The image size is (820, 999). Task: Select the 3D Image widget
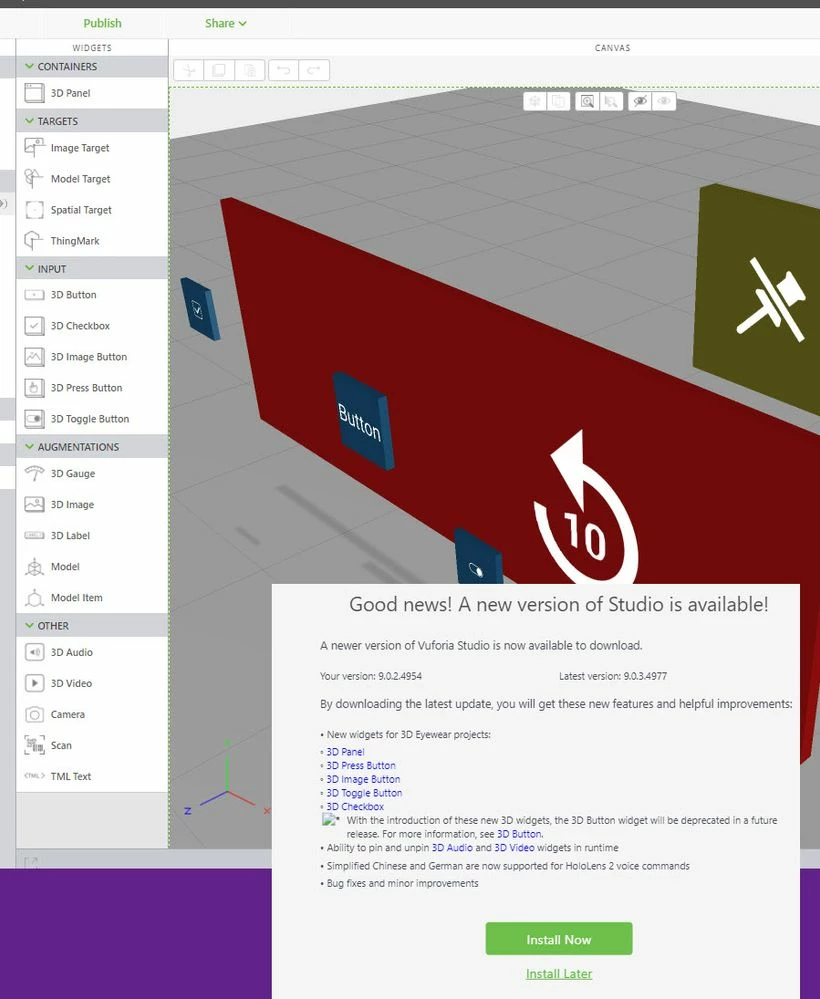click(92, 505)
